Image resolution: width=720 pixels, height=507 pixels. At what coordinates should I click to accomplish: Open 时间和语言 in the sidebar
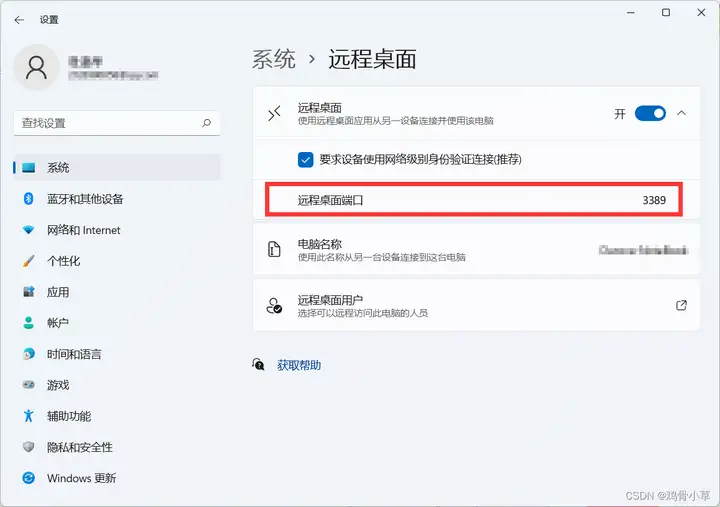[x=117, y=354]
